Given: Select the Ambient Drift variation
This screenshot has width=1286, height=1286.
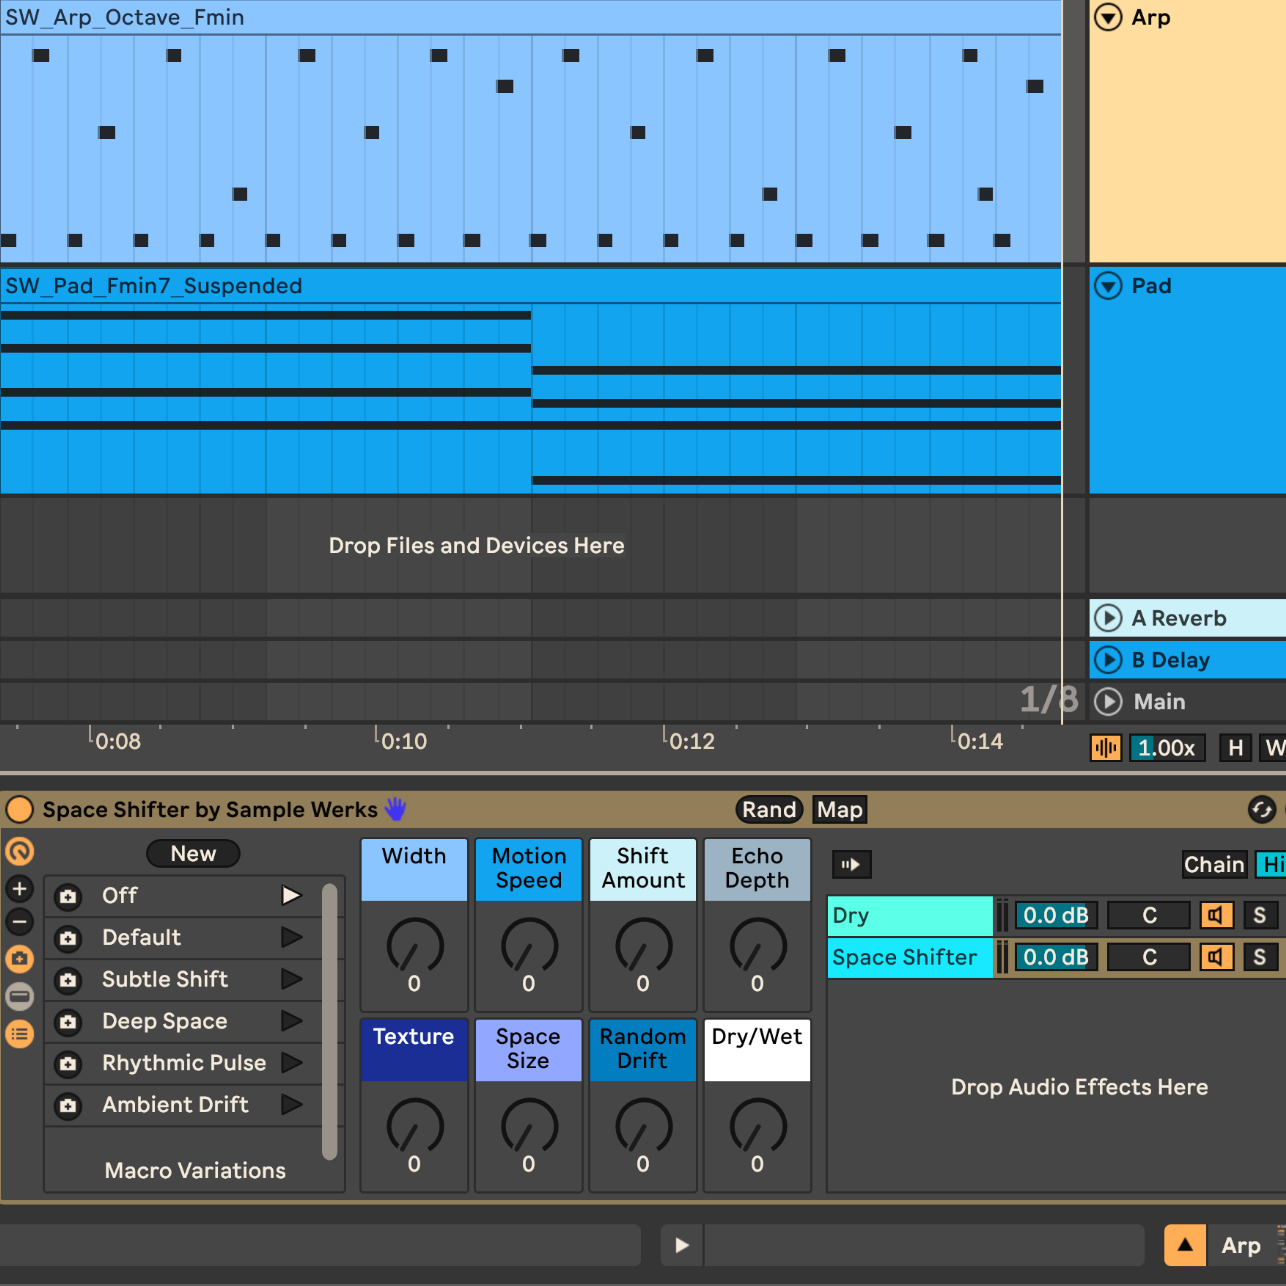Looking at the screenshot, I should click(x=175, y=1104).
